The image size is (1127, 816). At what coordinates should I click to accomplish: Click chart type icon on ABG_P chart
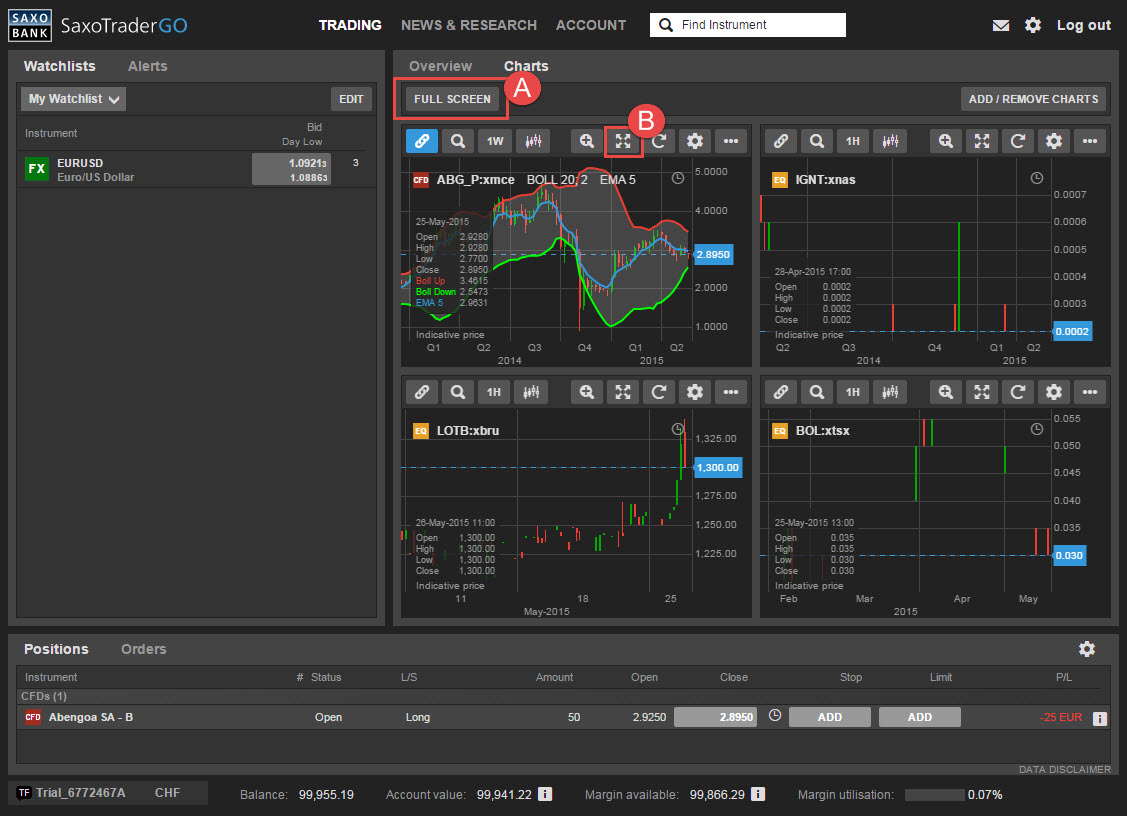pyautogui.click(x=533, y=141)
